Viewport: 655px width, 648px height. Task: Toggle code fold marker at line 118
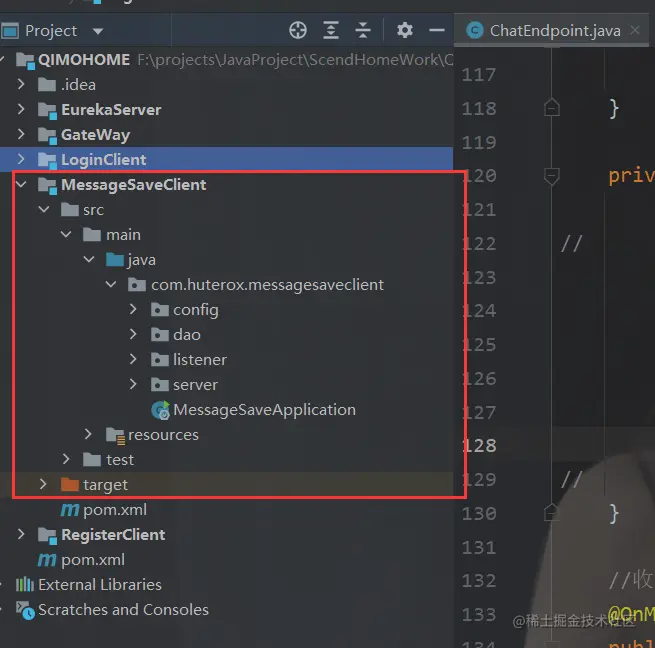tap(552, 108)
